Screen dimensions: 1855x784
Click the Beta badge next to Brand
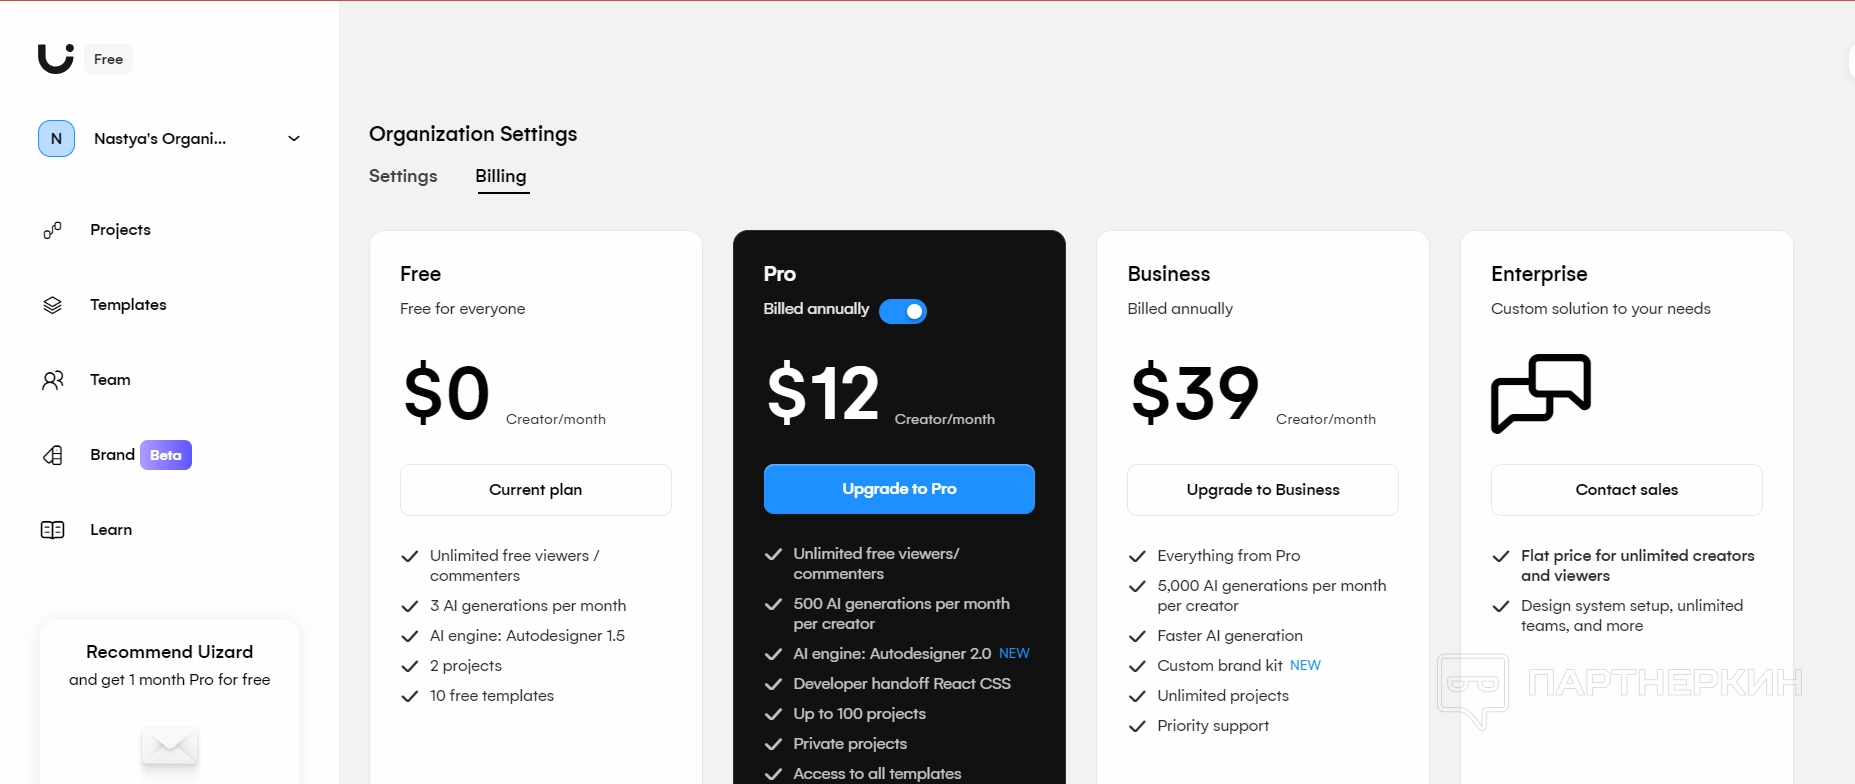[166, 455]
